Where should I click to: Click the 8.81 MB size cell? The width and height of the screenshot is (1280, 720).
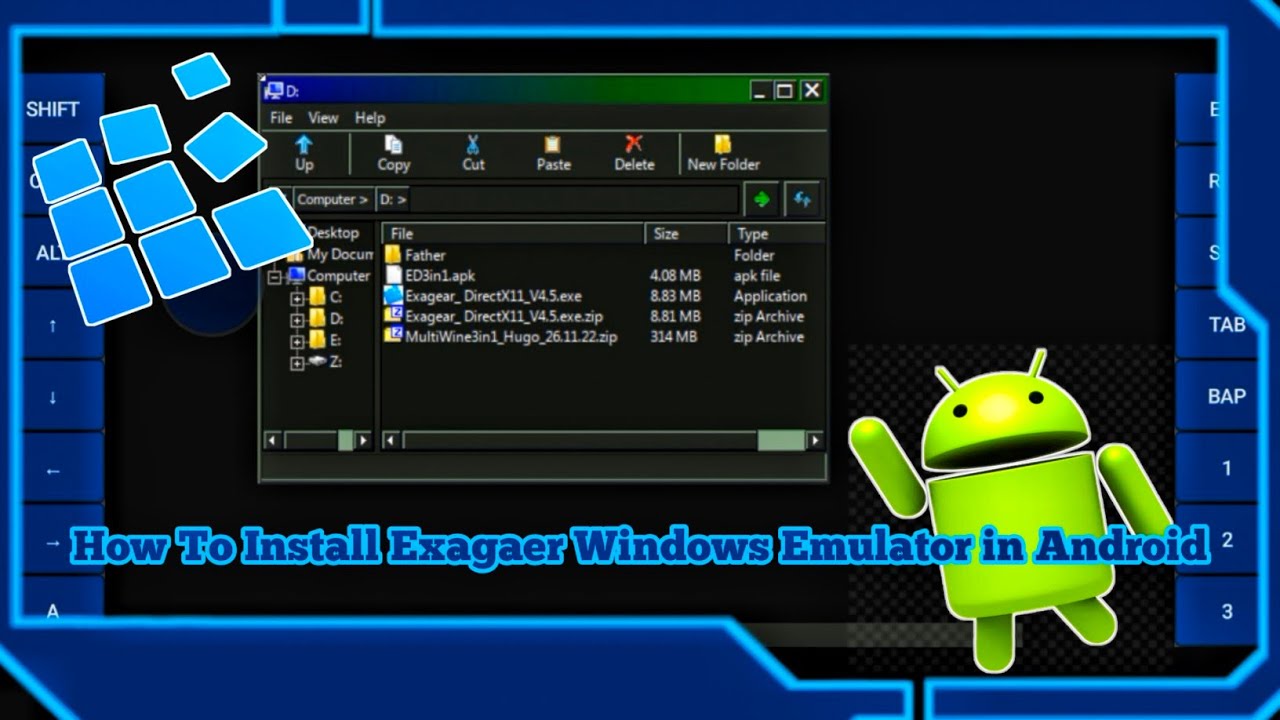[x=675, y=316]
